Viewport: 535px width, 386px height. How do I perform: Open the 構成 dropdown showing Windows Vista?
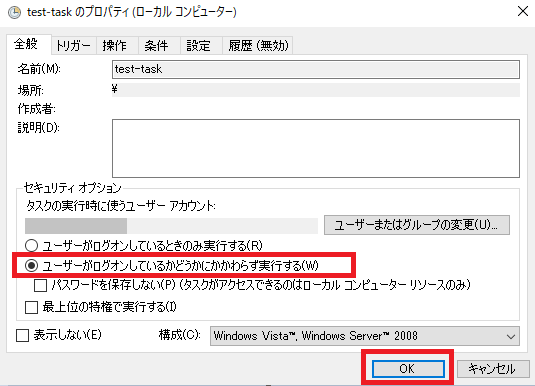(365, 336)
